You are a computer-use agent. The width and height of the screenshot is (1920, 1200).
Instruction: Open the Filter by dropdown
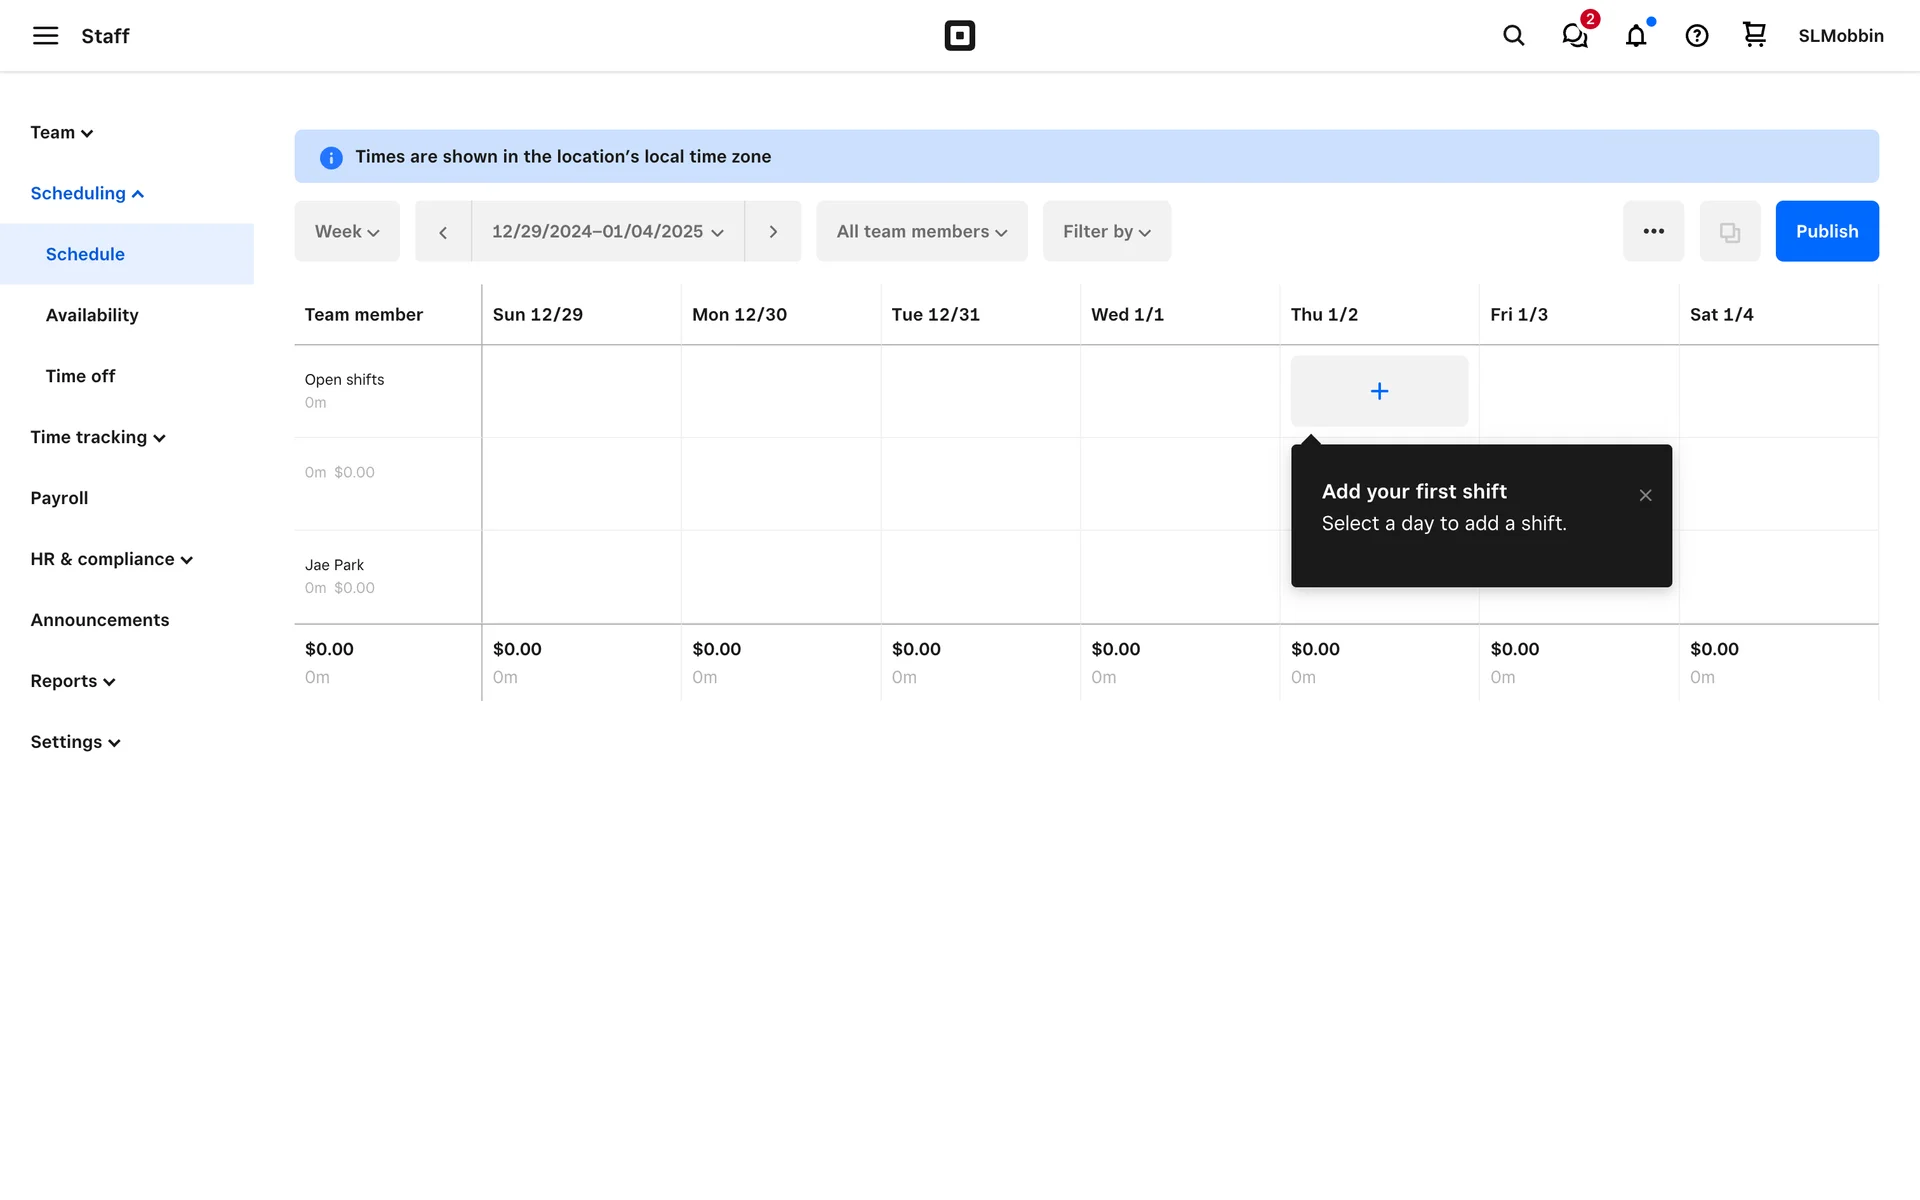(1106, 232)
